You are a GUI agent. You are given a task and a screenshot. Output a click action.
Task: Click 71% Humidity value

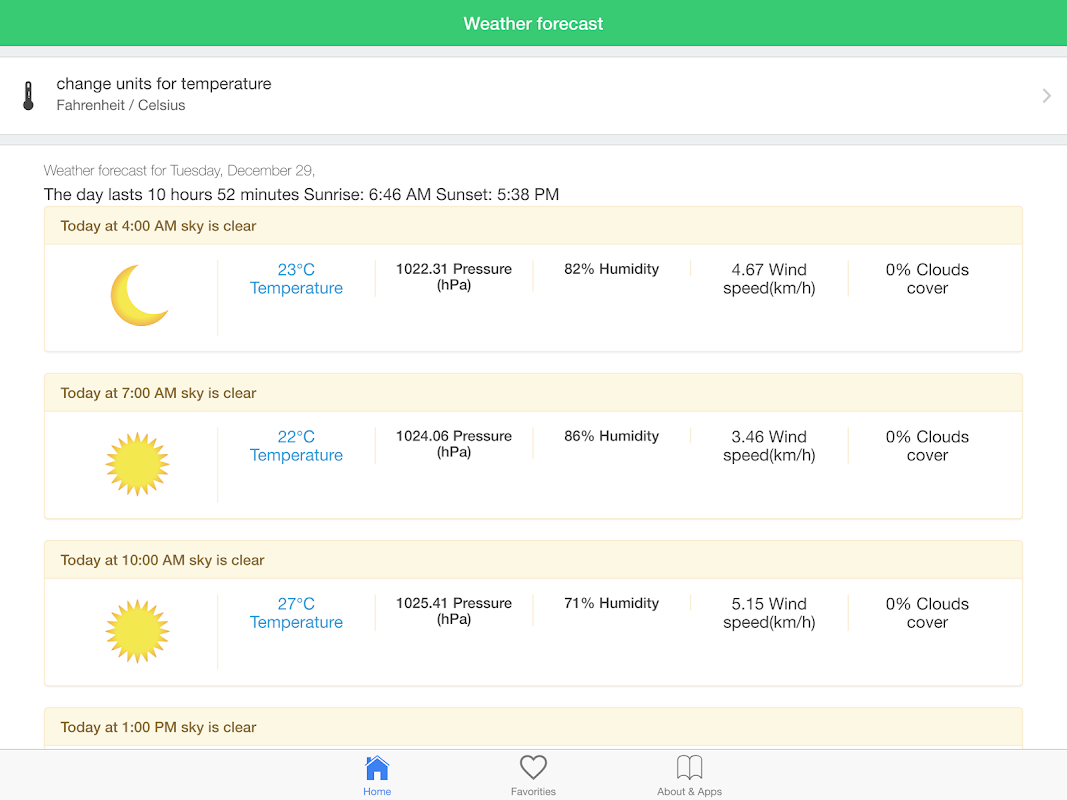point(611,603)
